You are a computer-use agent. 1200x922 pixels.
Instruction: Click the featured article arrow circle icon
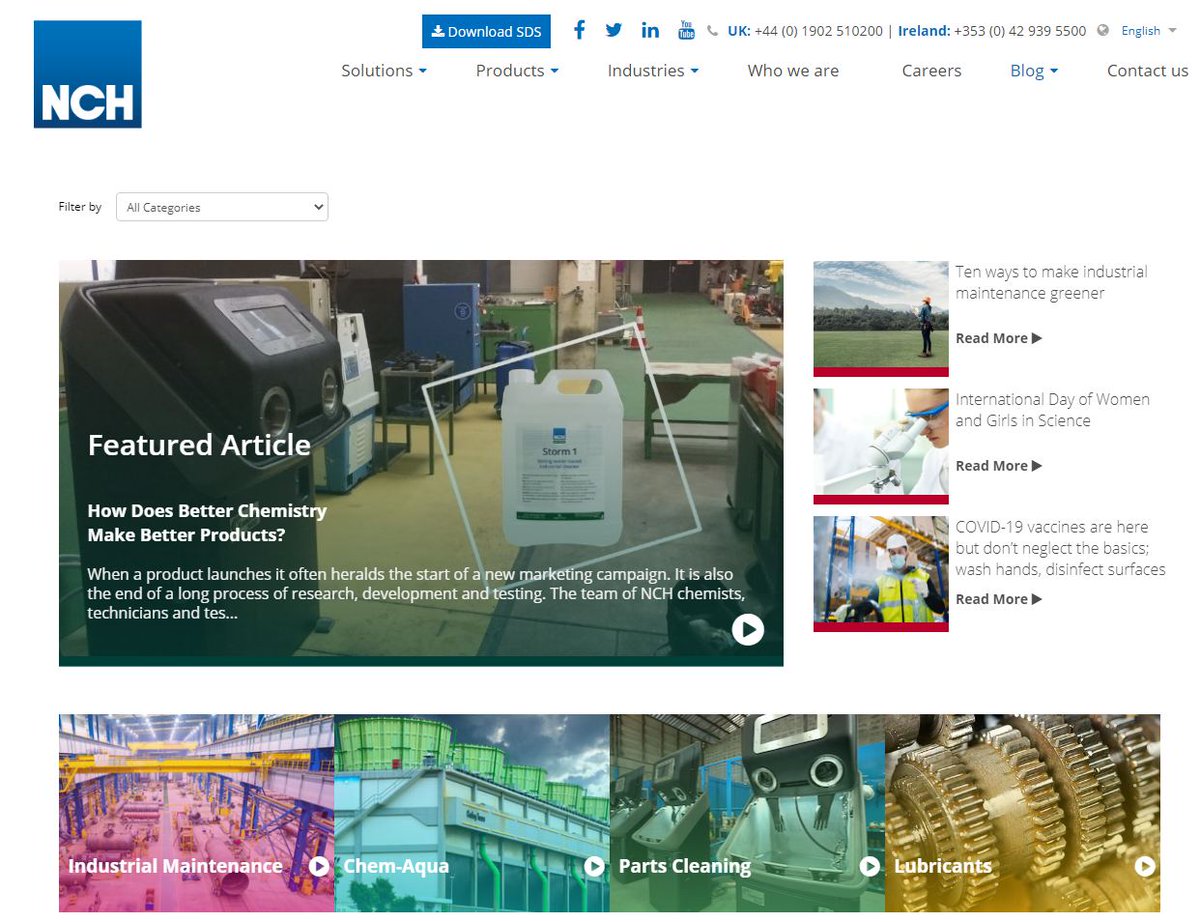pos(748,629)
